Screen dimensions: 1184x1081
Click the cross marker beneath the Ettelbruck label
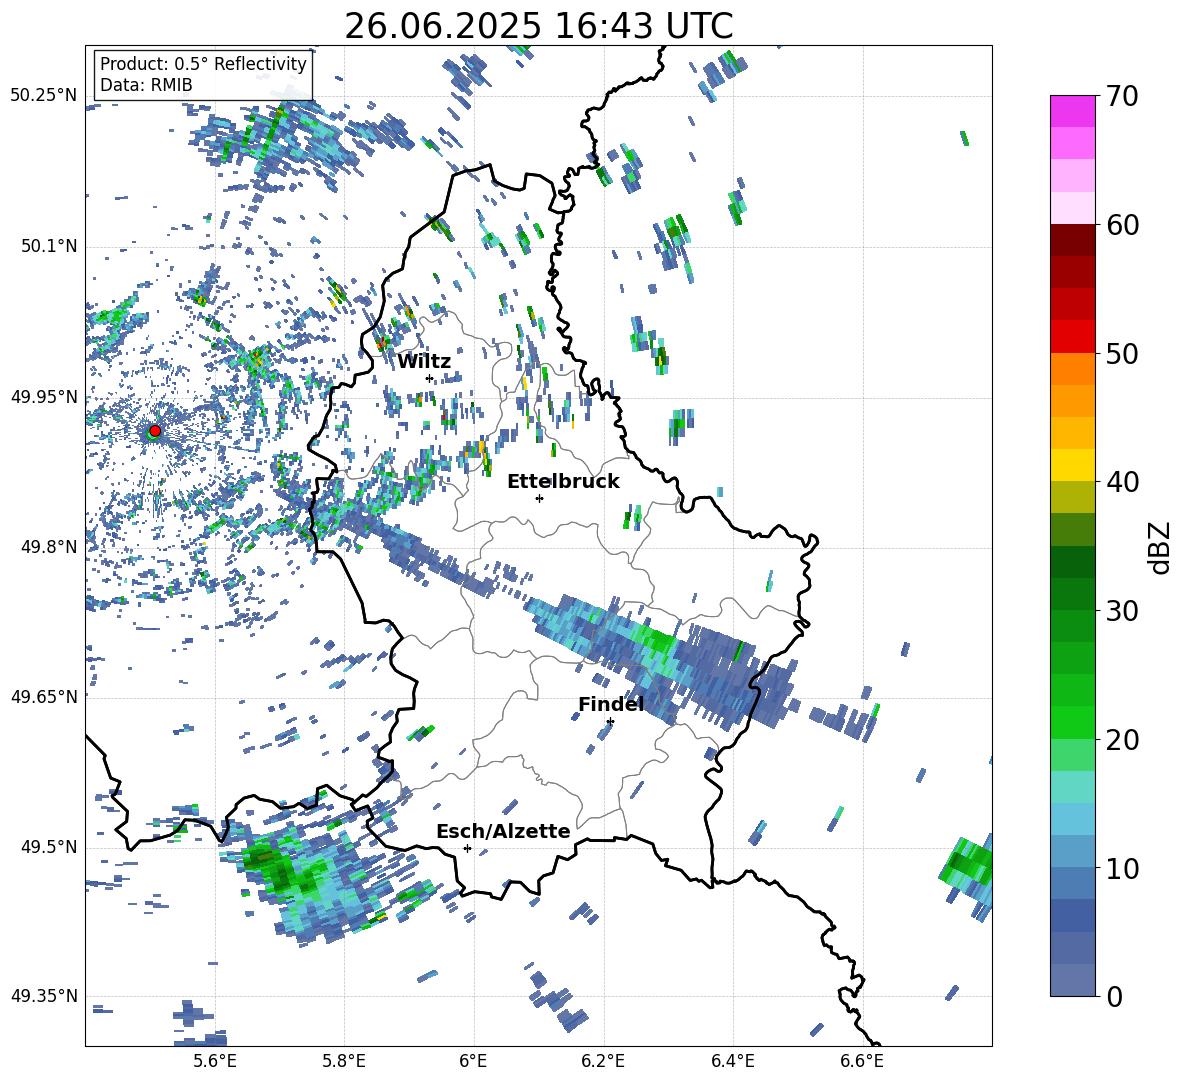coord(539,498)
